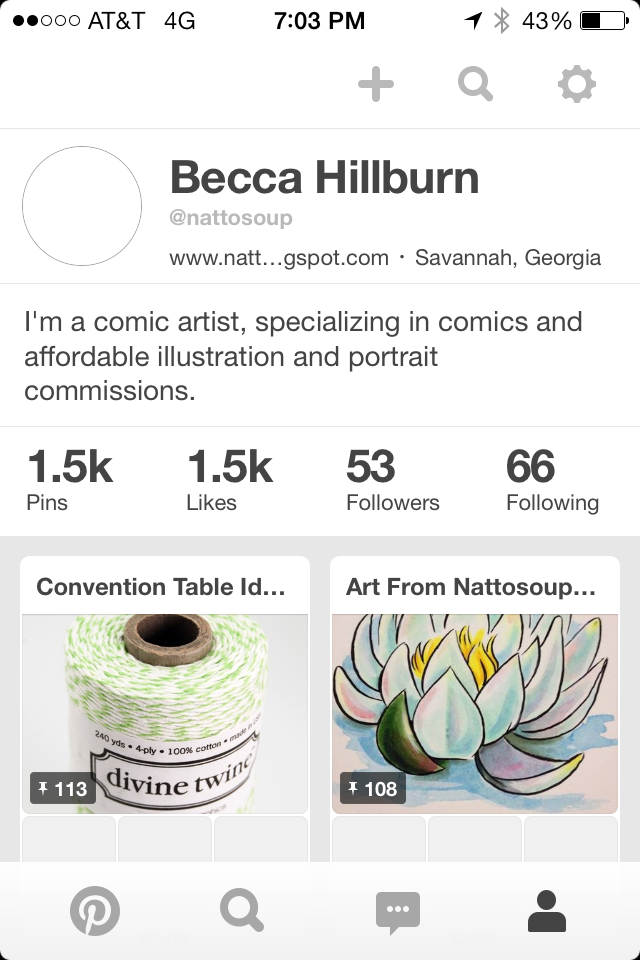The height and width of the screenshot is (960, 640).
Task: Tap the 113 pin count badge
Action: pos(62,789)
